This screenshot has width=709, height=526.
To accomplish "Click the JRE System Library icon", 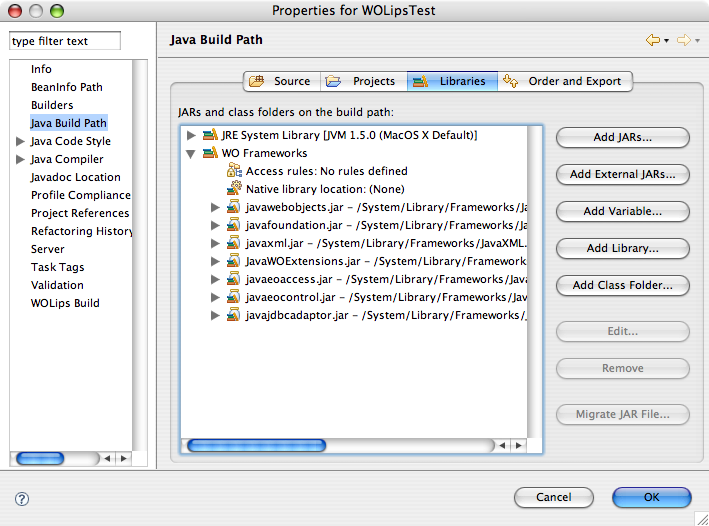I will (210, 135).
